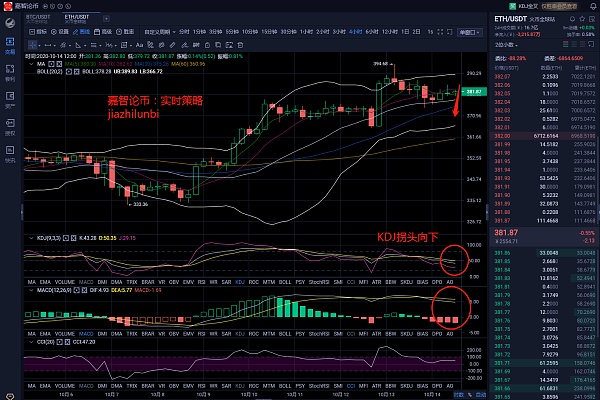Close the CCI indicator panel
The height and width of the screenshot is (400, 600).
tap(67, 342)
